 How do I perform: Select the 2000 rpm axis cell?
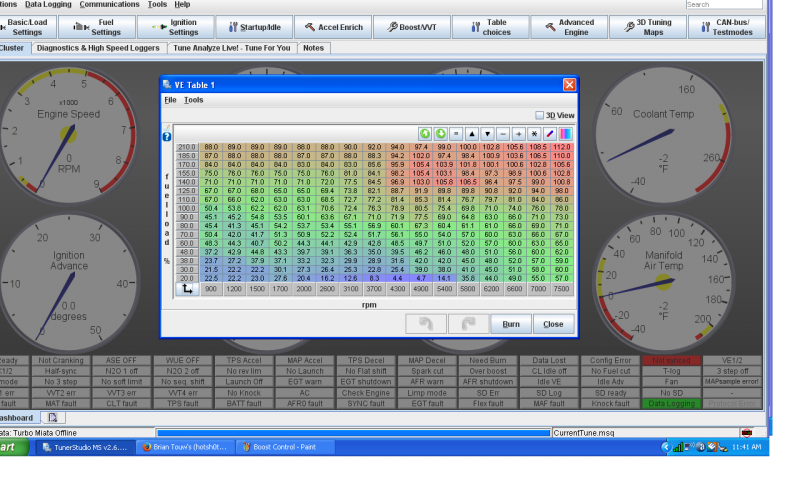click(303, 288)
